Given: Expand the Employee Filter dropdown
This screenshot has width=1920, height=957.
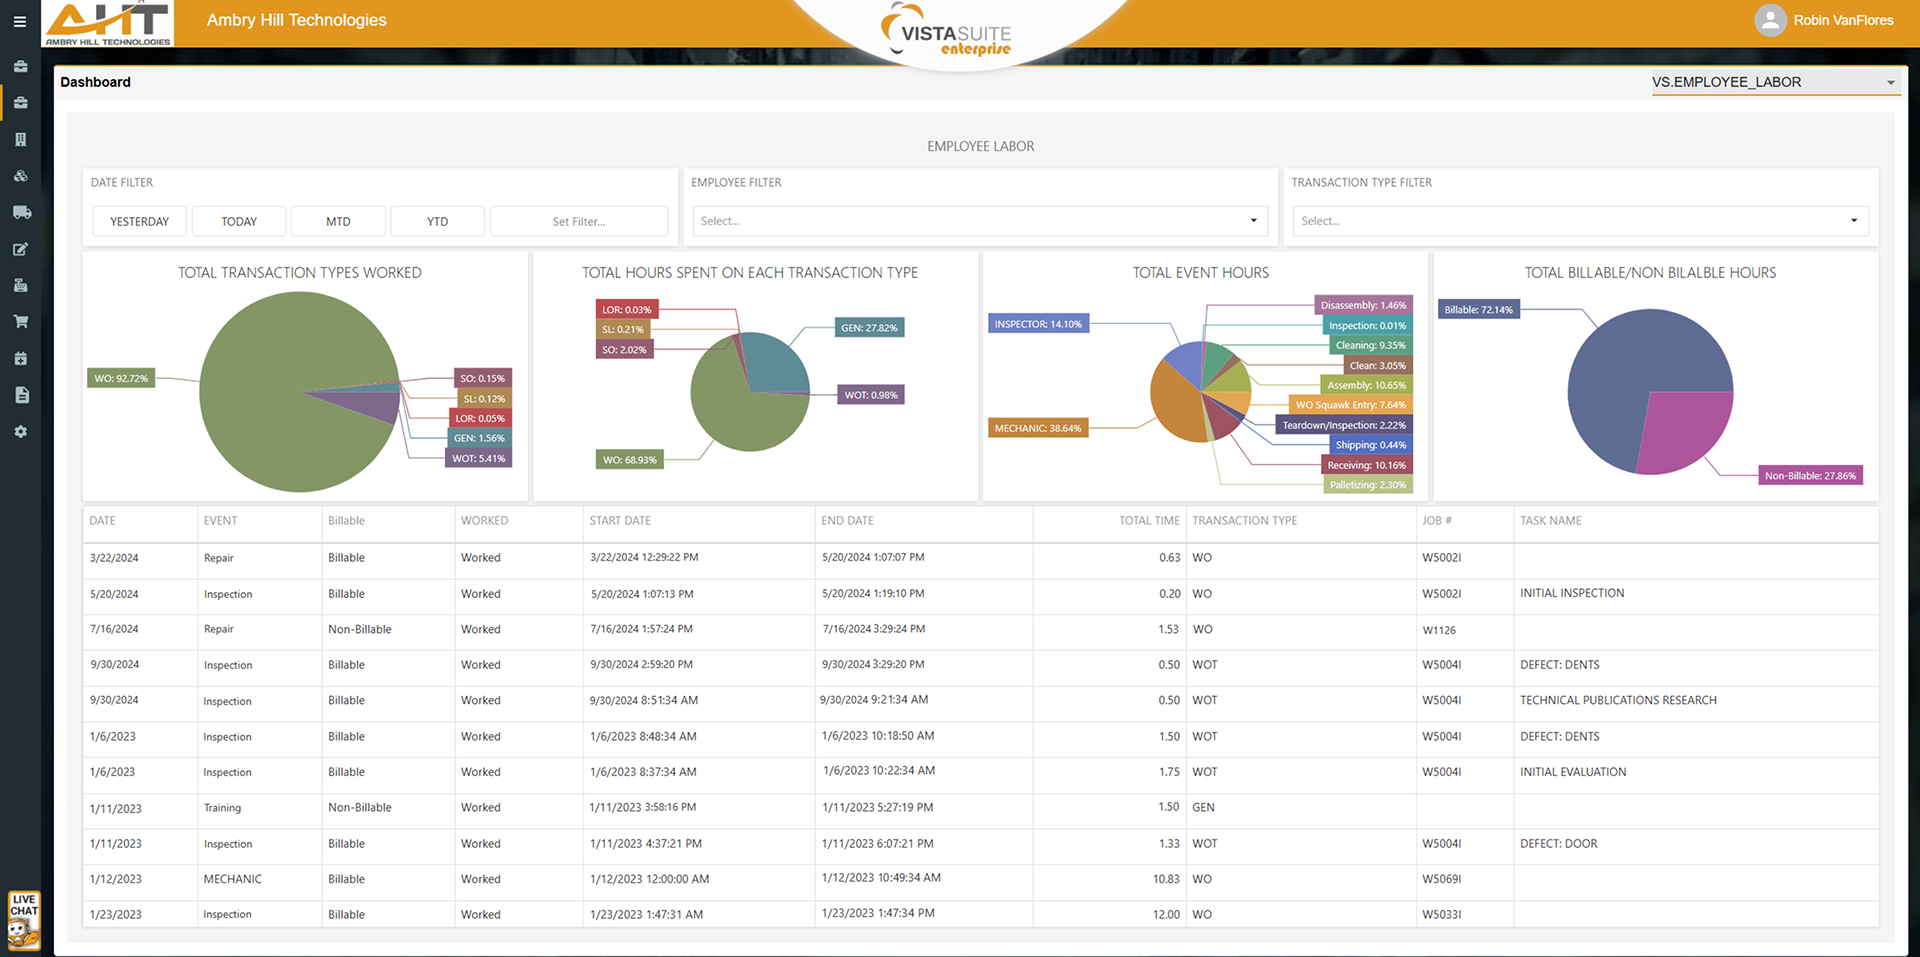Looking at the screenshot, I should click(x=980, y=221).
